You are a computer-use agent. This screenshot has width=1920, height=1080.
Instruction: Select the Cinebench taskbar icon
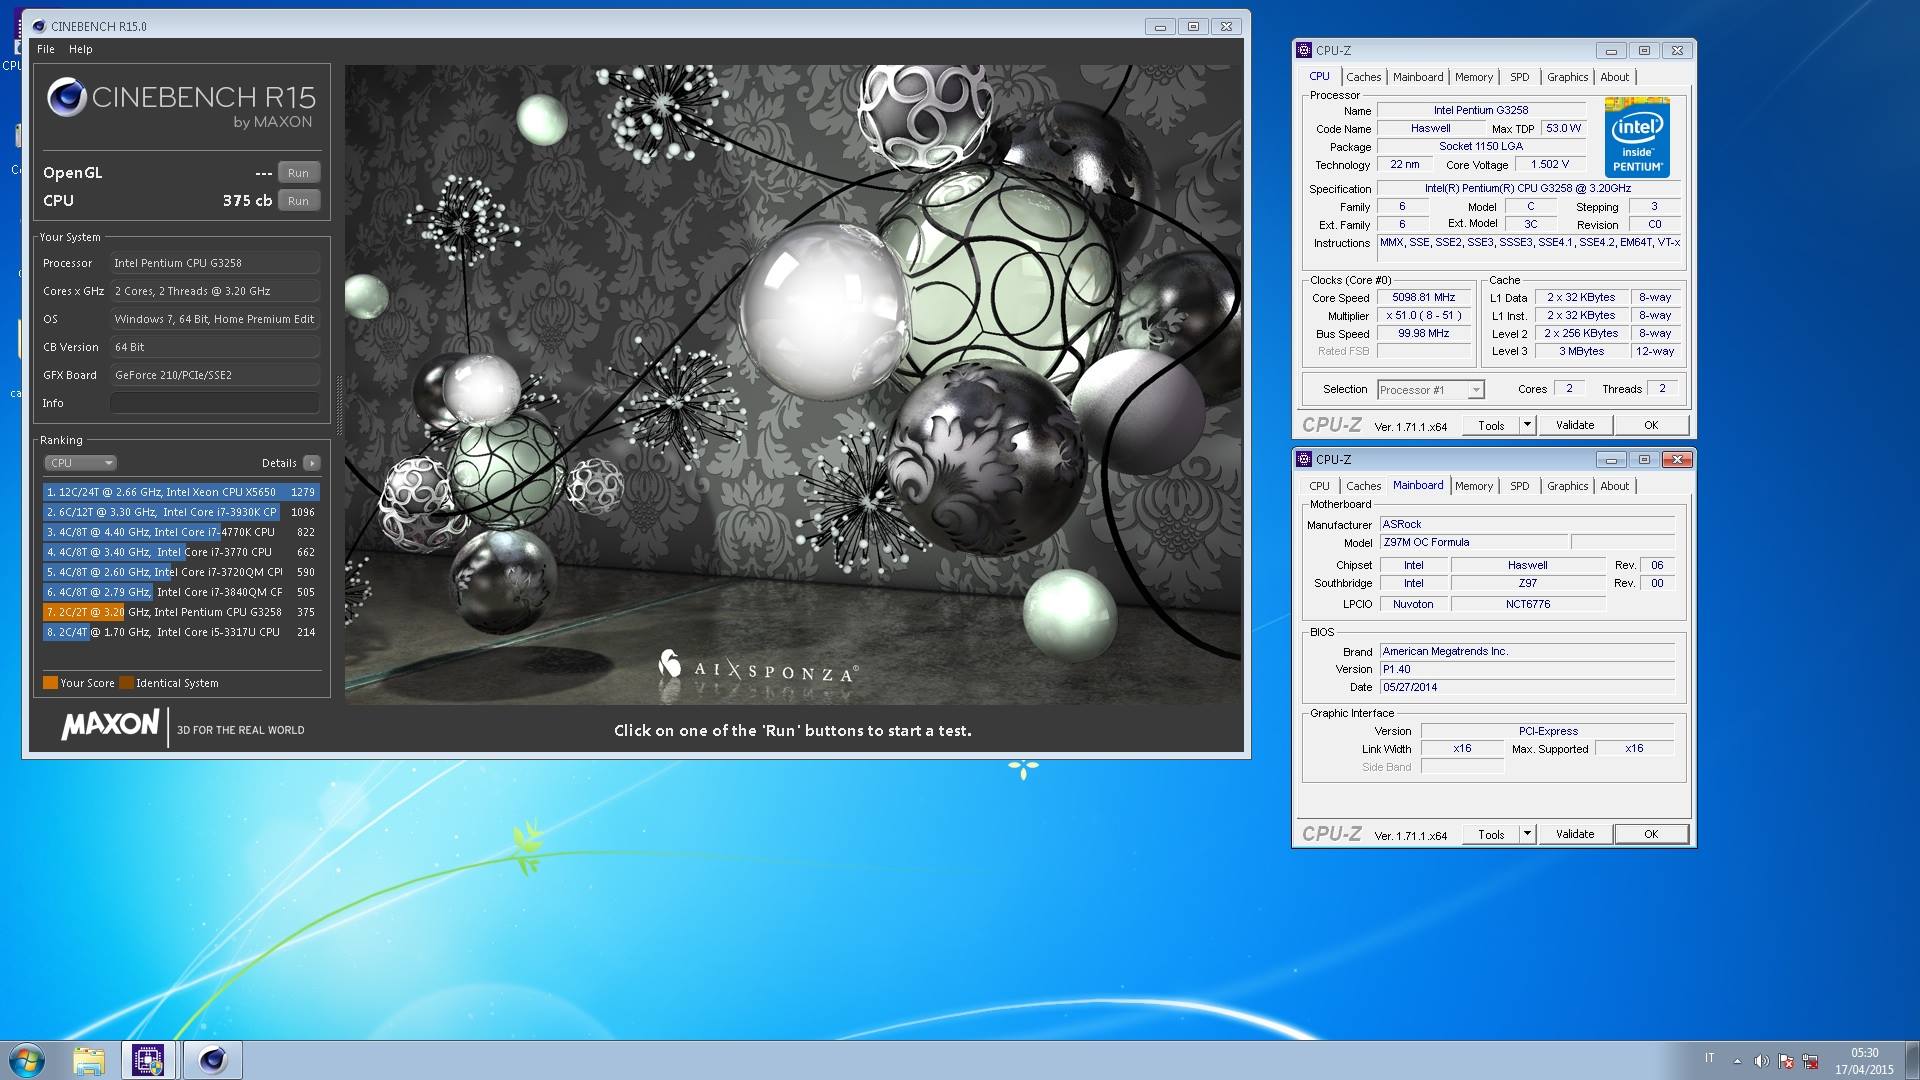coord(212,1060)
